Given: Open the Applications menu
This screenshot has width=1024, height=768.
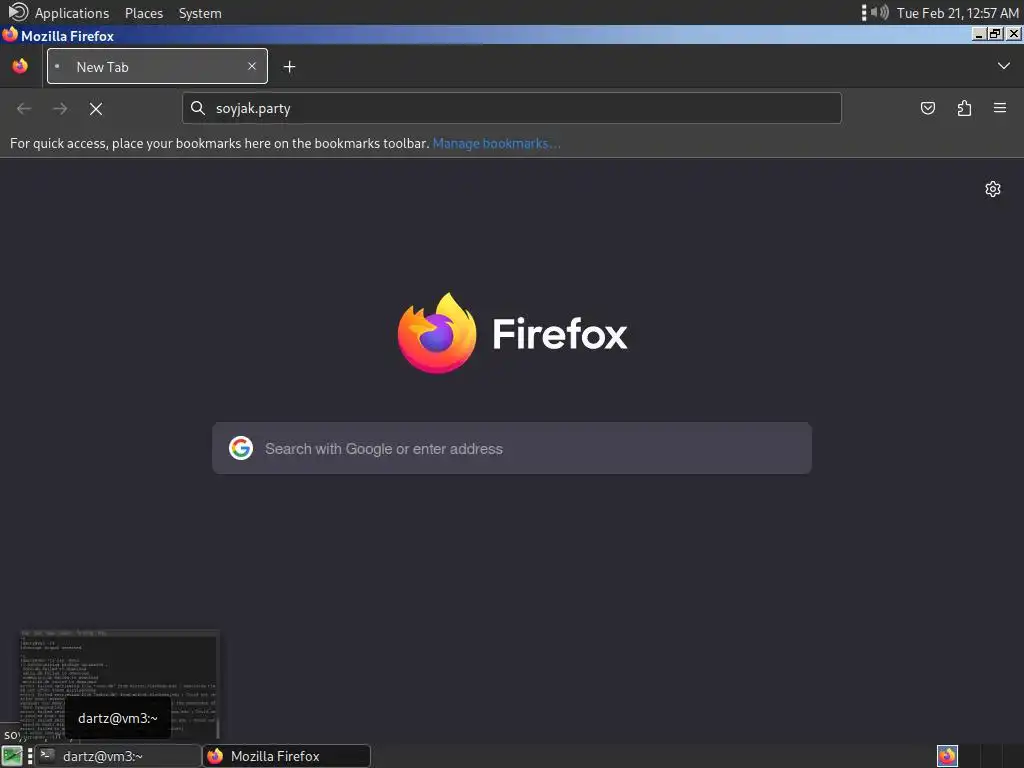Looking at the screenshot, I should tap(72, 13).
